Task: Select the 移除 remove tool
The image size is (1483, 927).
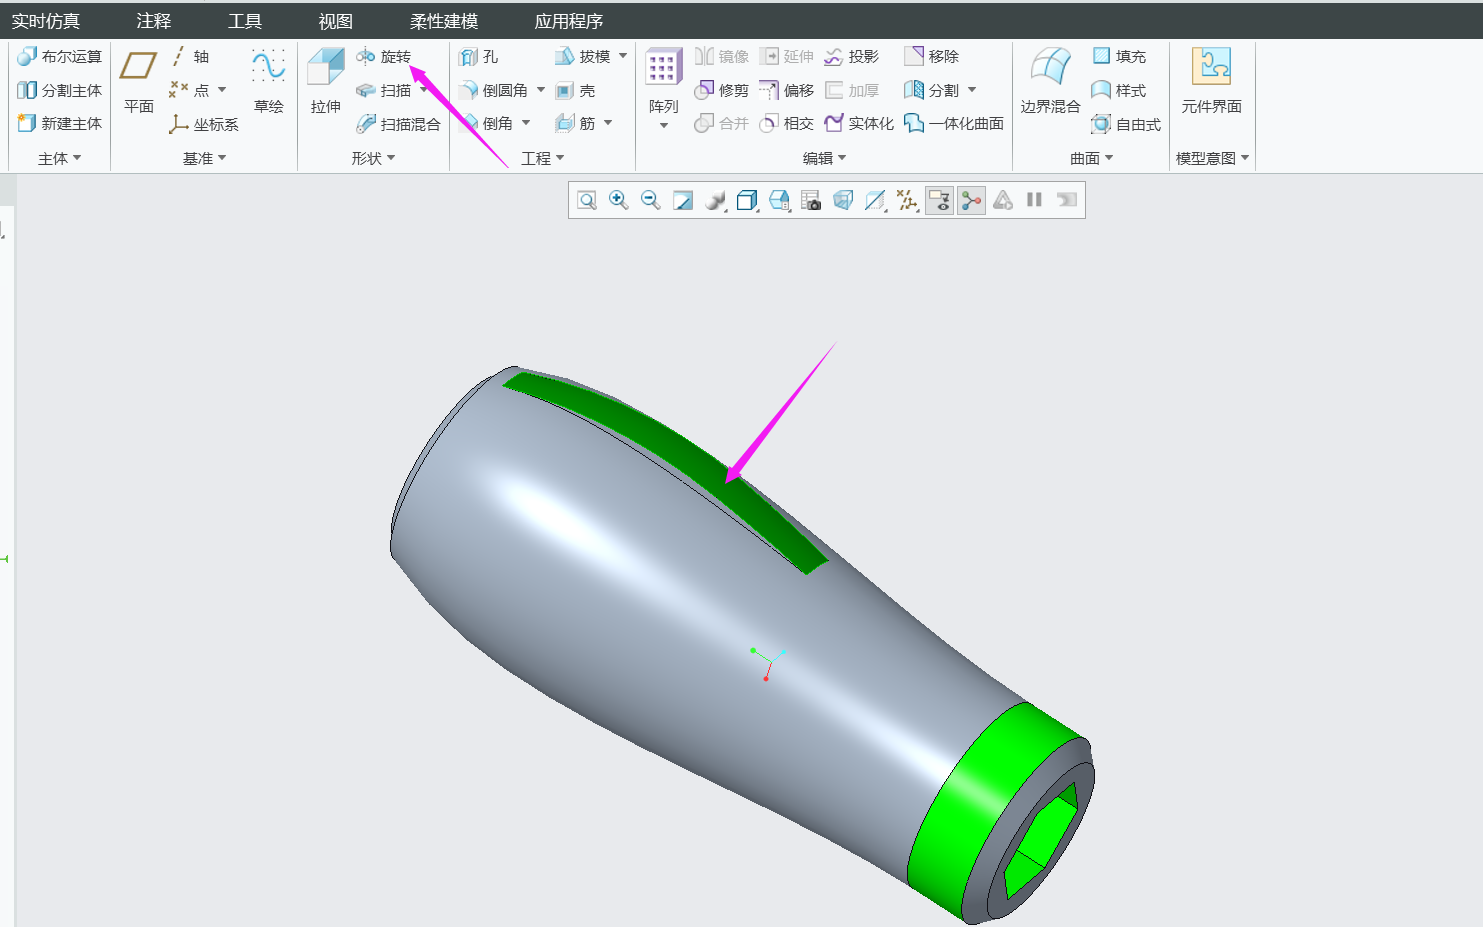Action: coord(931,57)
